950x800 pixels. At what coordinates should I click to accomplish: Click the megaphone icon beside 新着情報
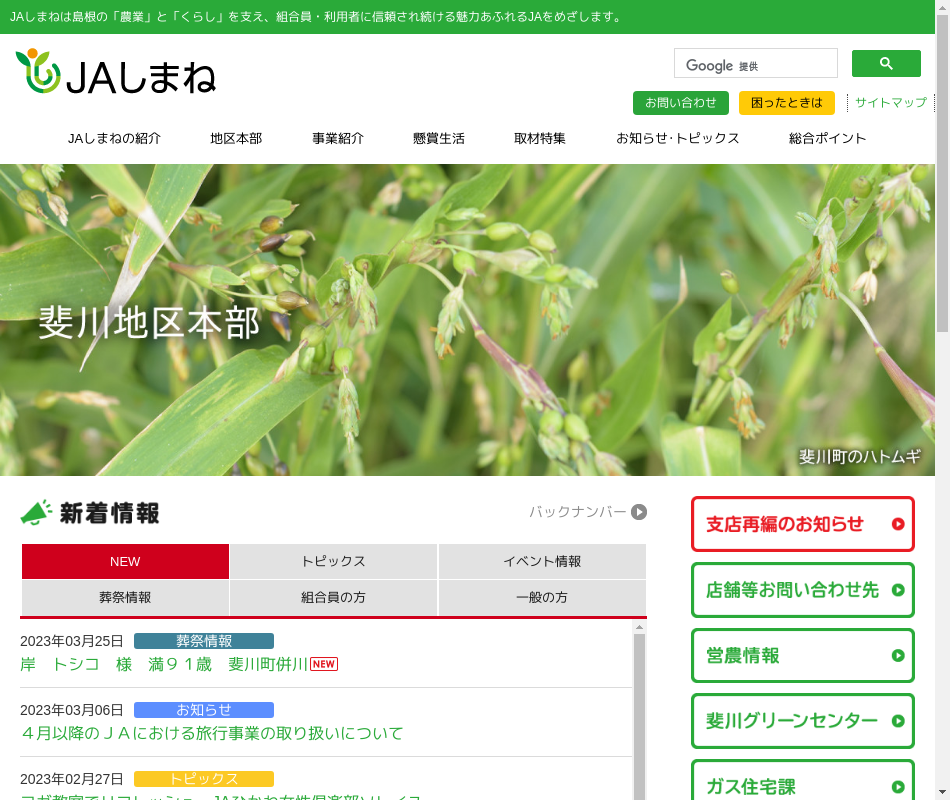(37, 513)
